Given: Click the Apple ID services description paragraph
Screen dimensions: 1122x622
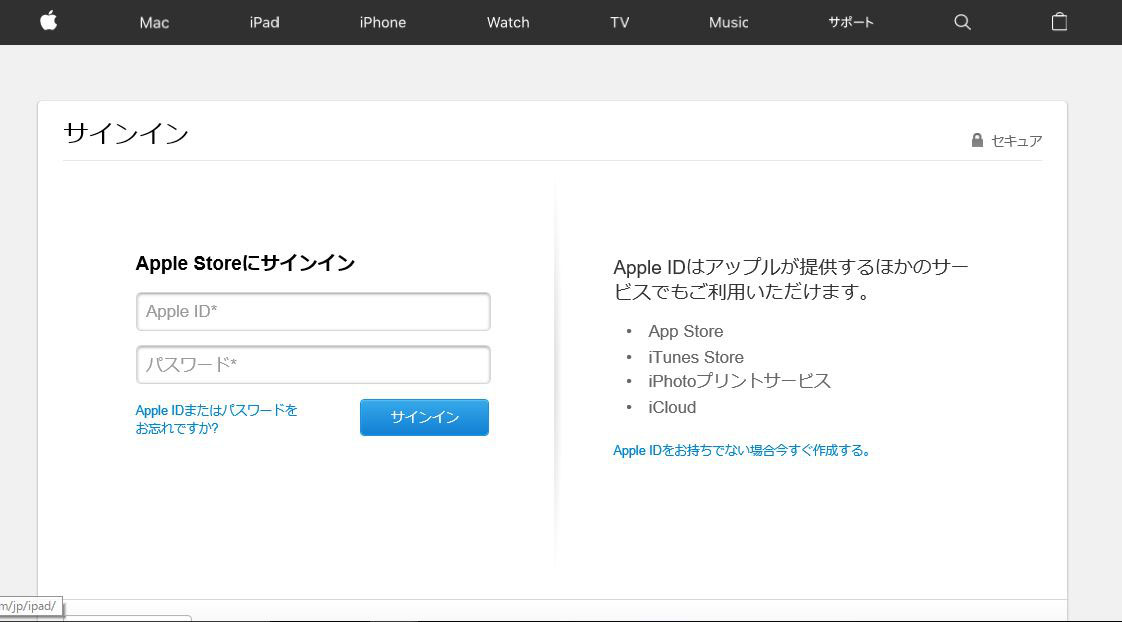Looking at the screenshot, I should (x=791, y=279).
